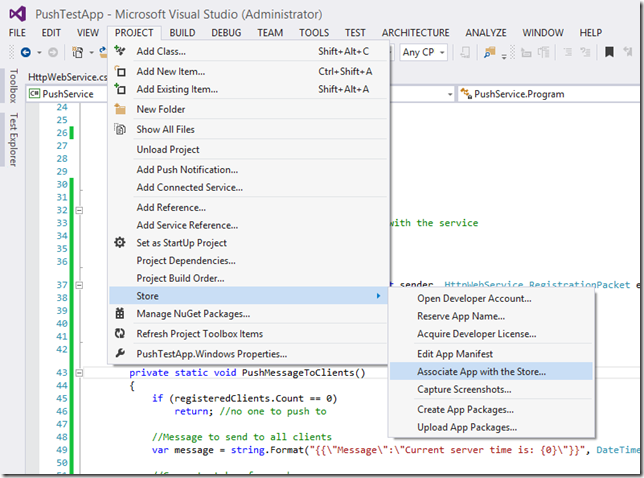Click the comment out lines toolbar icon
This screenshot has width=644, height=478.
tap(568, 52)
